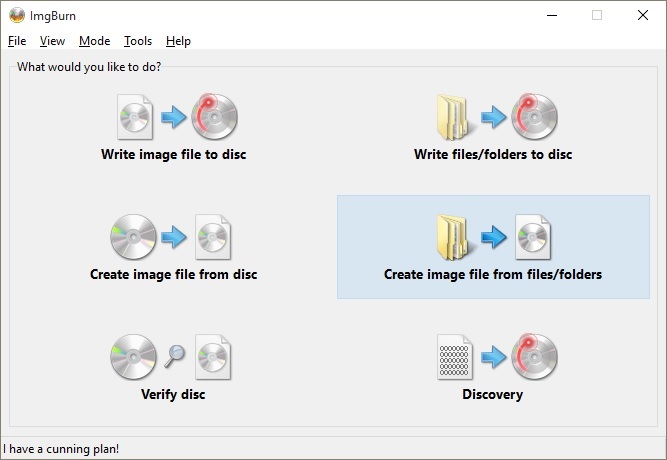
Task: Open the View menu
Action: (x=52, y=41)
